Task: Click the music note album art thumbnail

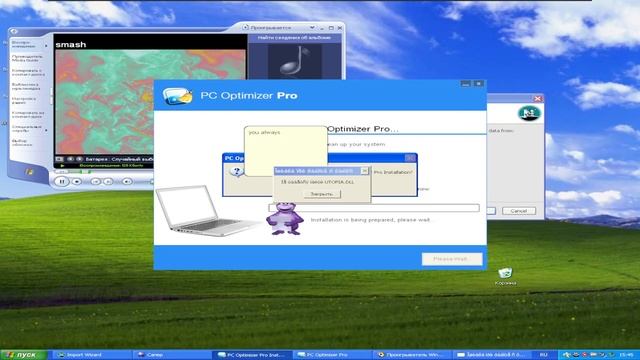Action: (294, 61)
